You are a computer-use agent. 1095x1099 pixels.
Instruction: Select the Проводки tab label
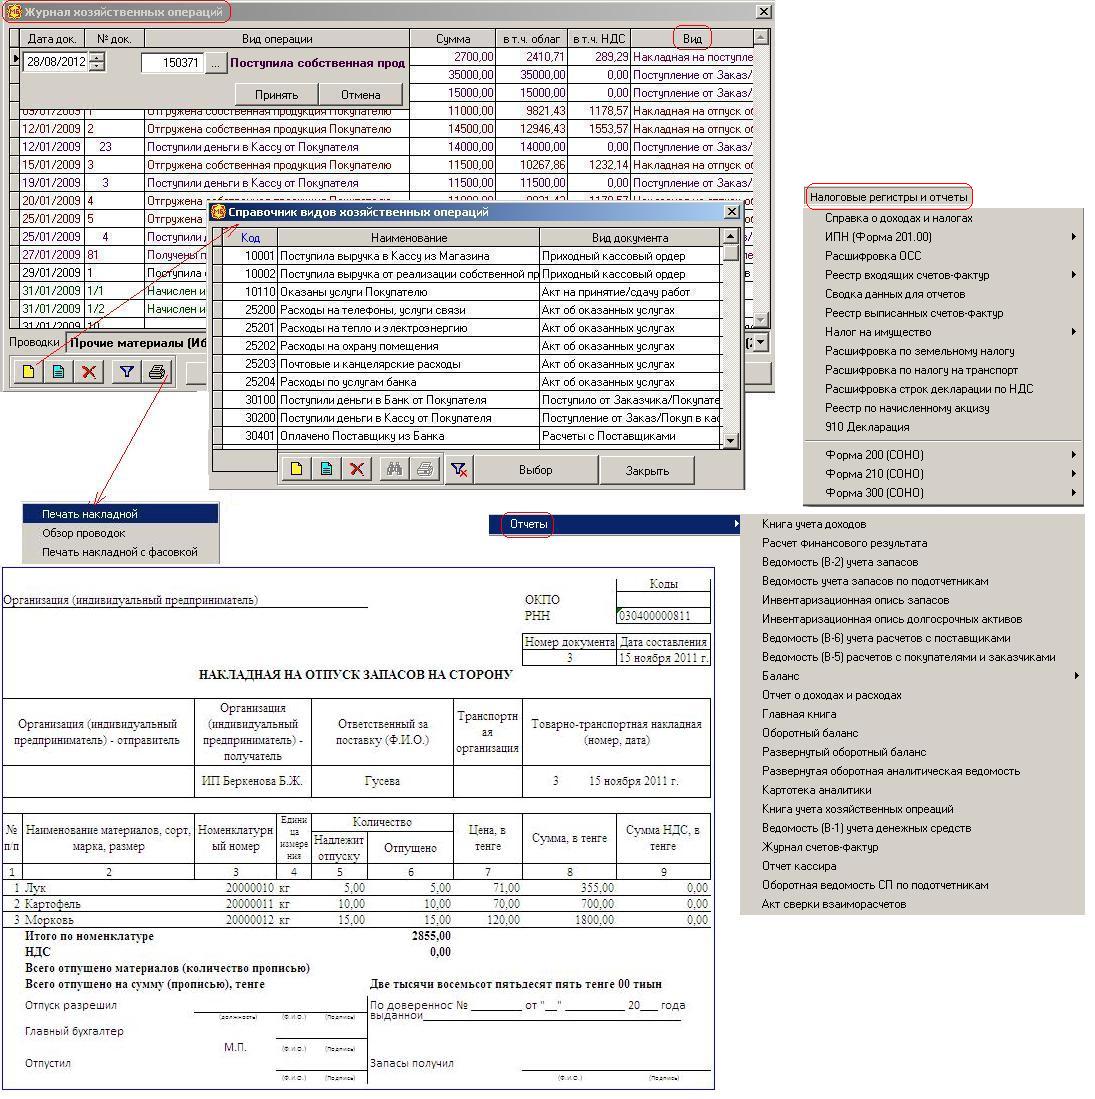point(34,342)
